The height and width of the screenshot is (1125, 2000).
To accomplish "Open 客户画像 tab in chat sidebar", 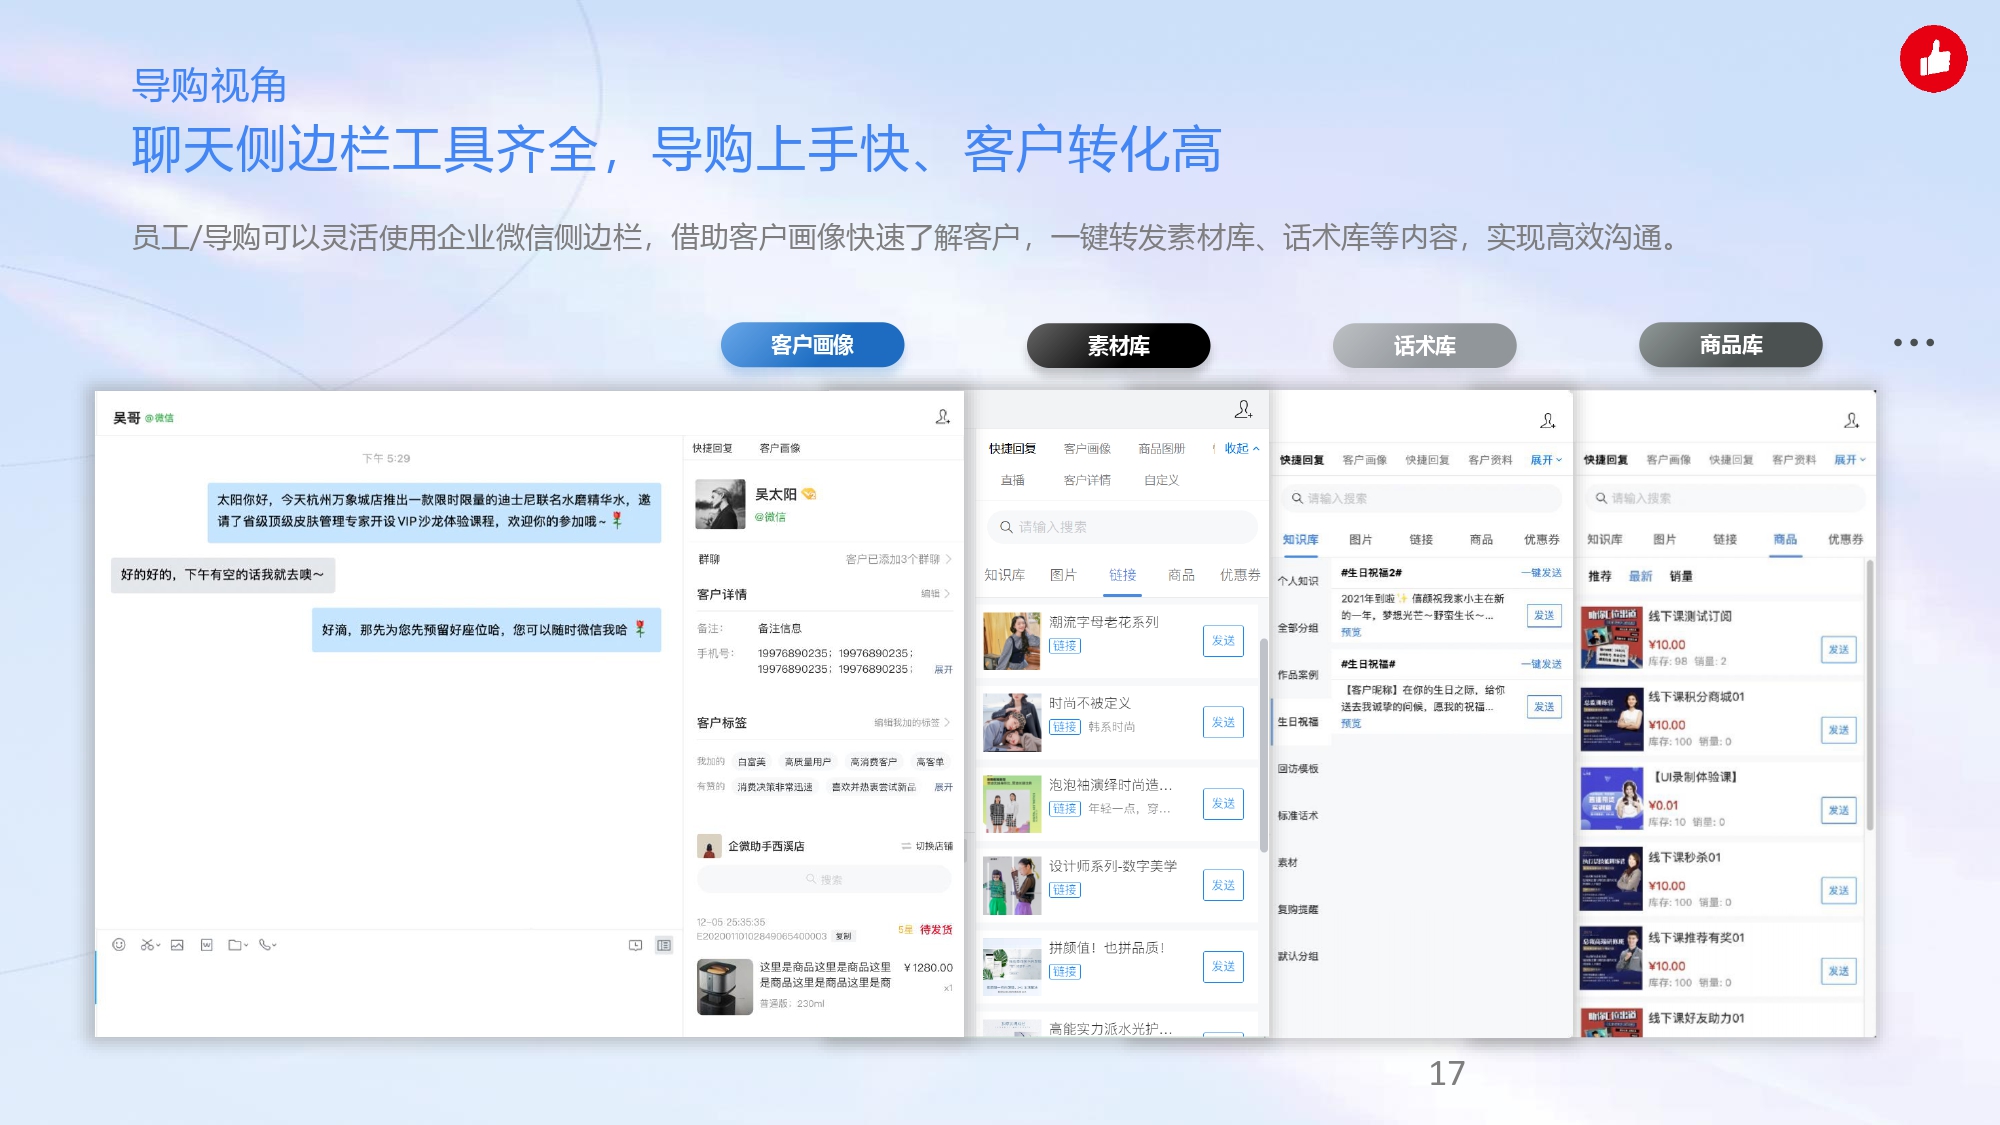I will (779, 448).
